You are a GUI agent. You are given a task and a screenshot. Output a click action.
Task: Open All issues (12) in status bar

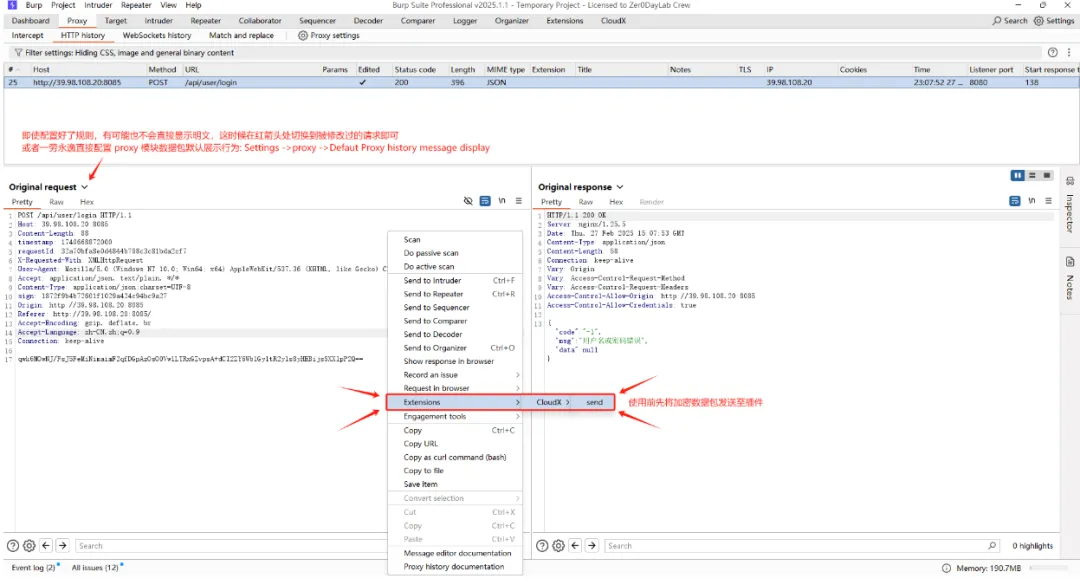(x=95, y=568)
